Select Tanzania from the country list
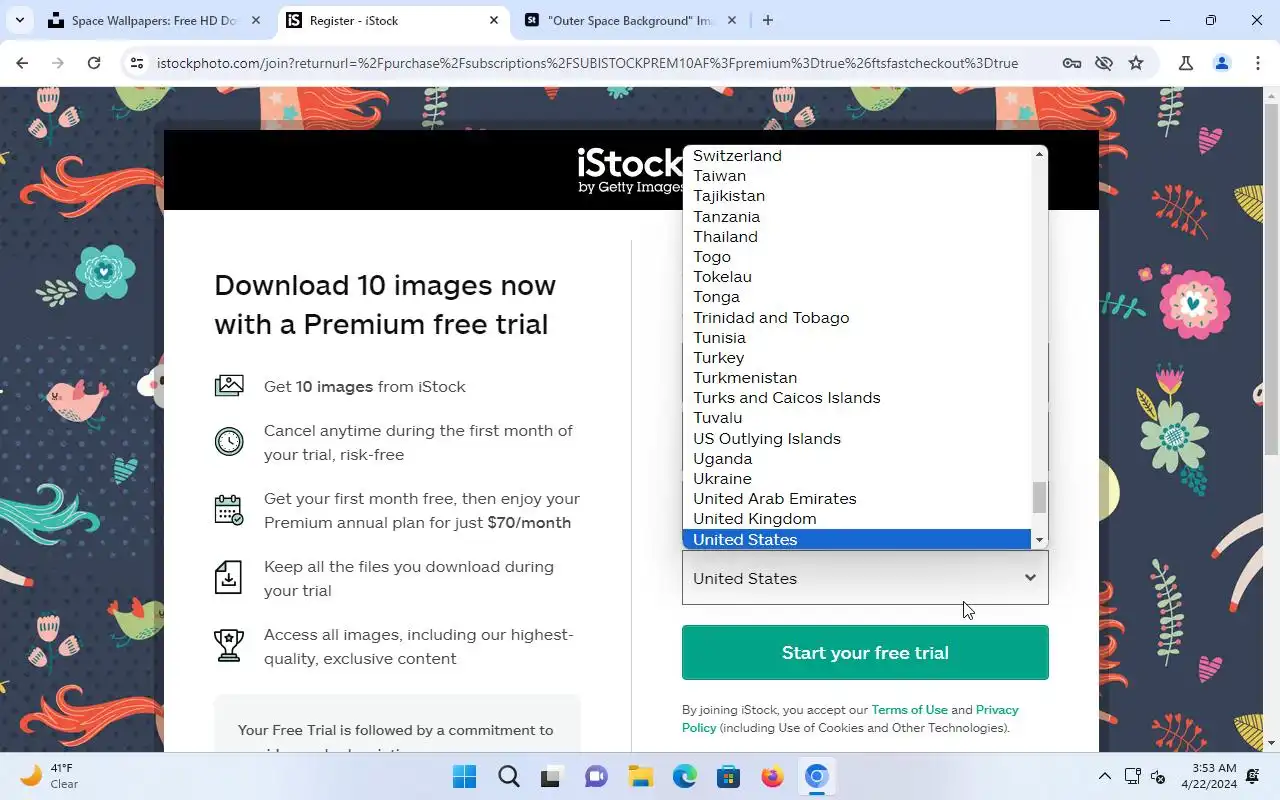This screenshot has width=1280, height=800. coord(857,217)
